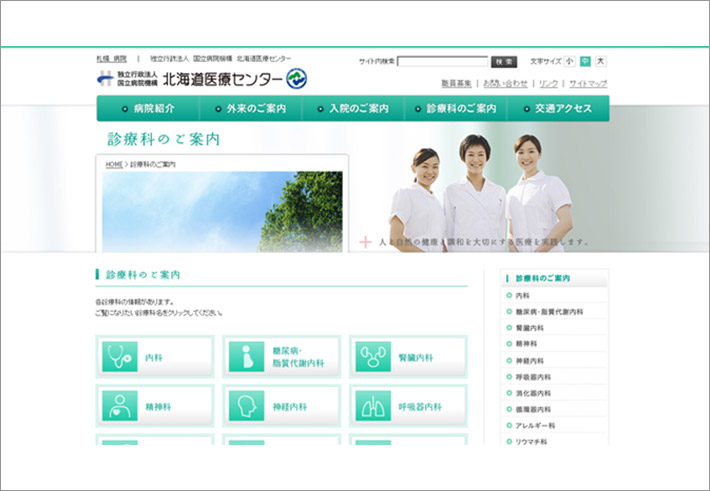Open the 糖尿病・脂質代謝内科 body icon tile
710x491 pixels.
pyautogui.click(x=245, y=357)
